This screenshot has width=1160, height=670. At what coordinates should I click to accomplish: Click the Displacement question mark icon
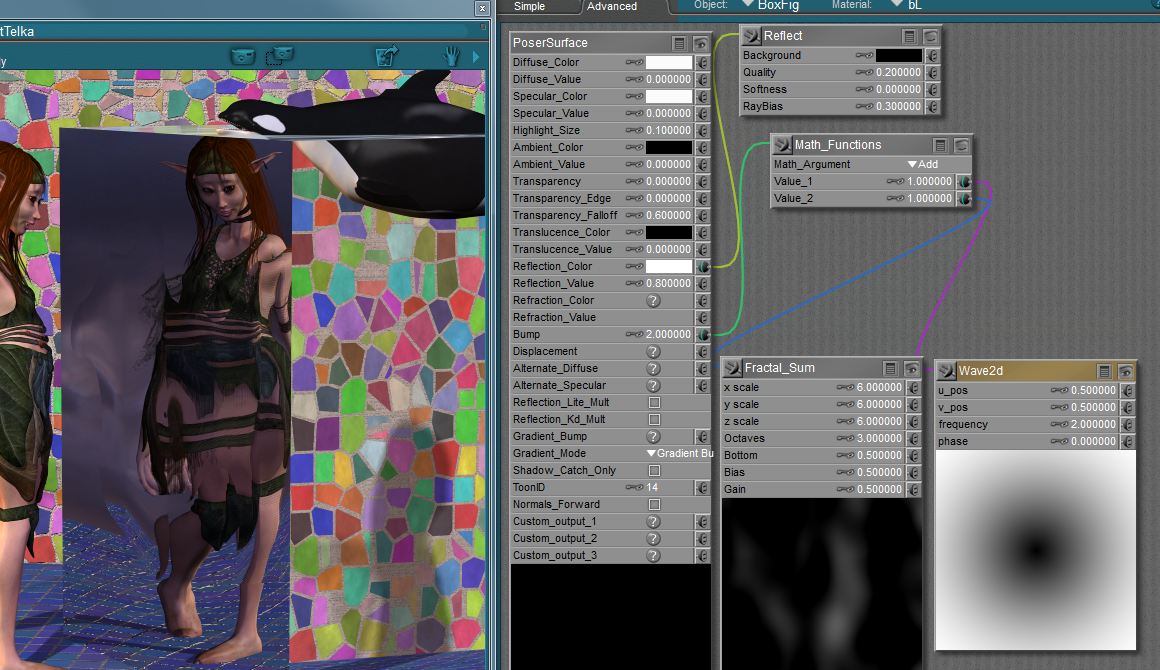click(653, 352)
